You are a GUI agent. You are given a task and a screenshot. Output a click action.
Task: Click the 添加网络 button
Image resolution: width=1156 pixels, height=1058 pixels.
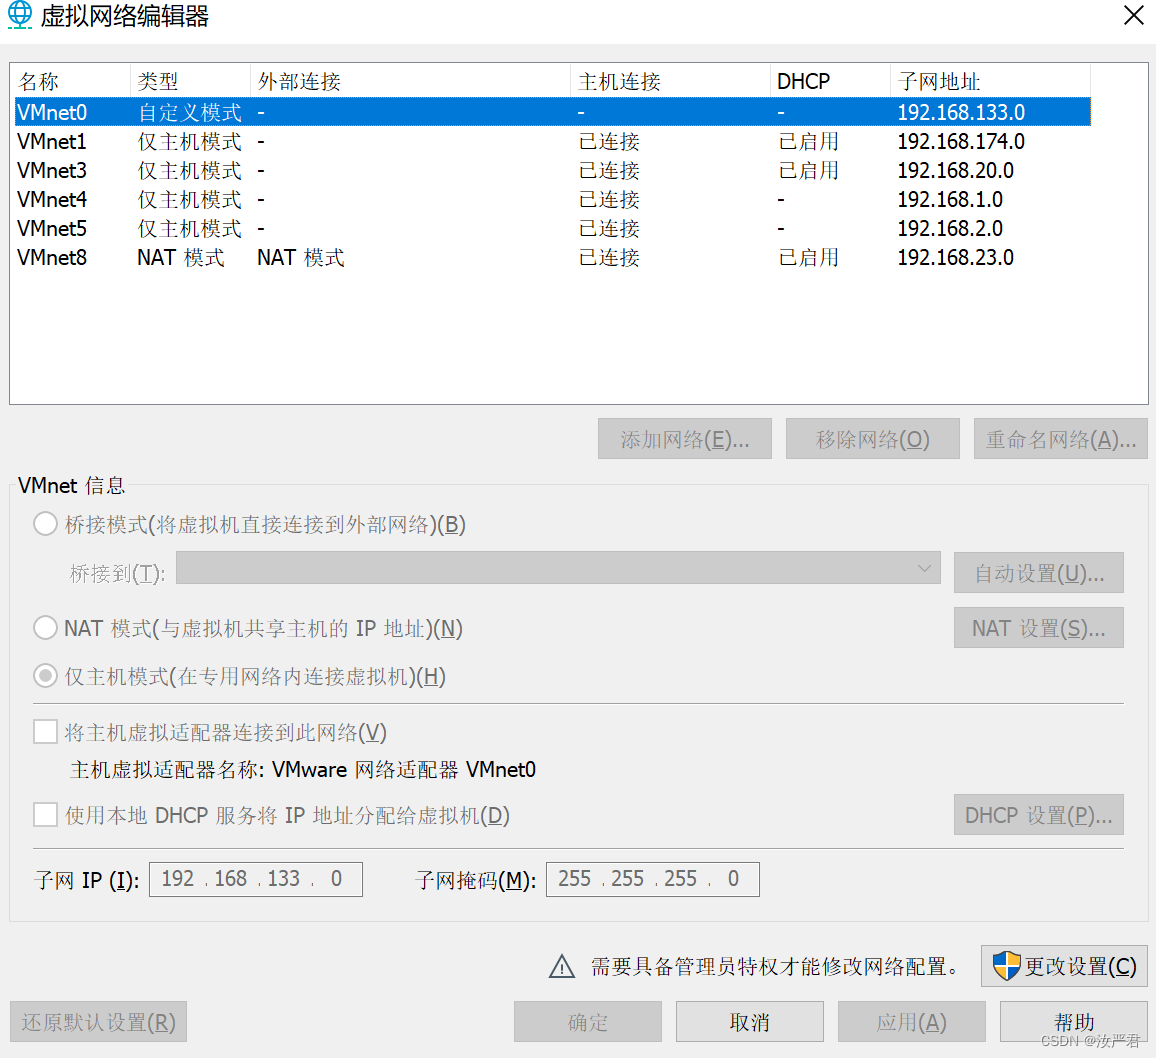click(684, 438)
